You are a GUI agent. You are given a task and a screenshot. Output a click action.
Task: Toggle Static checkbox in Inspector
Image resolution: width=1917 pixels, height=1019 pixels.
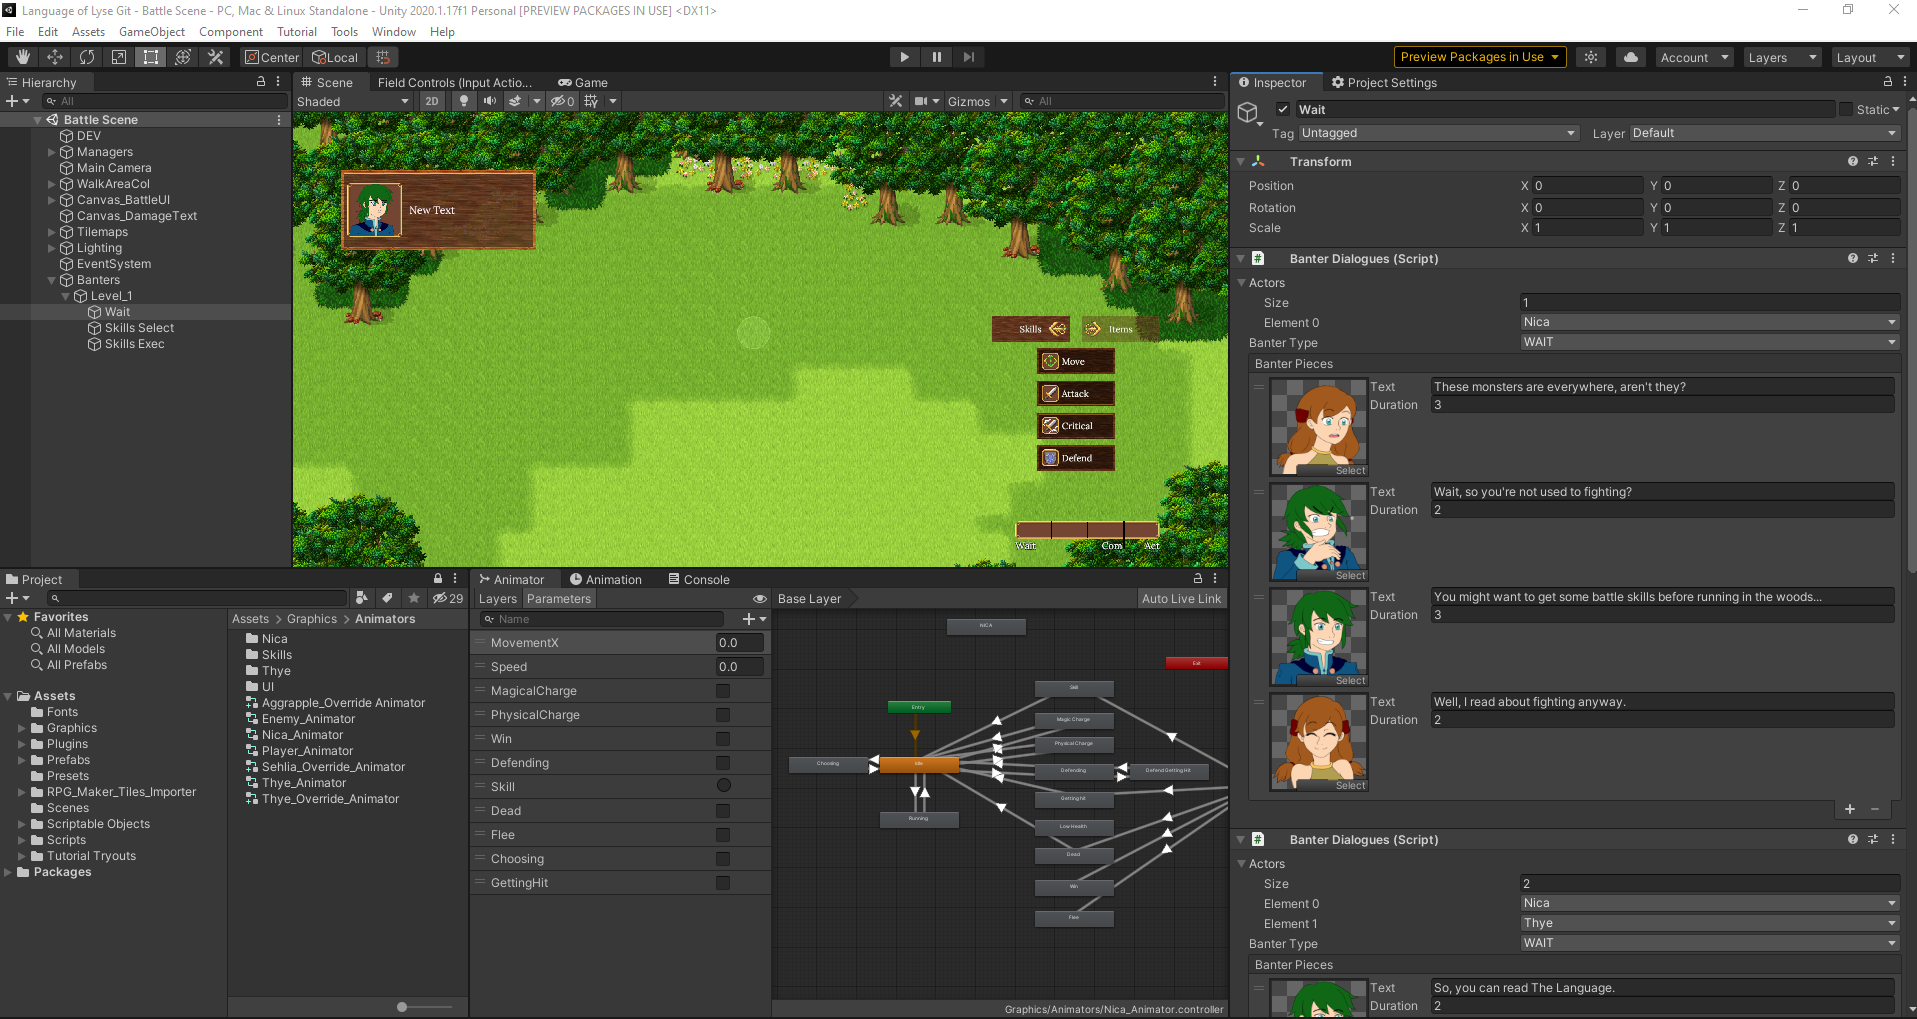[x=1846, y=110]
